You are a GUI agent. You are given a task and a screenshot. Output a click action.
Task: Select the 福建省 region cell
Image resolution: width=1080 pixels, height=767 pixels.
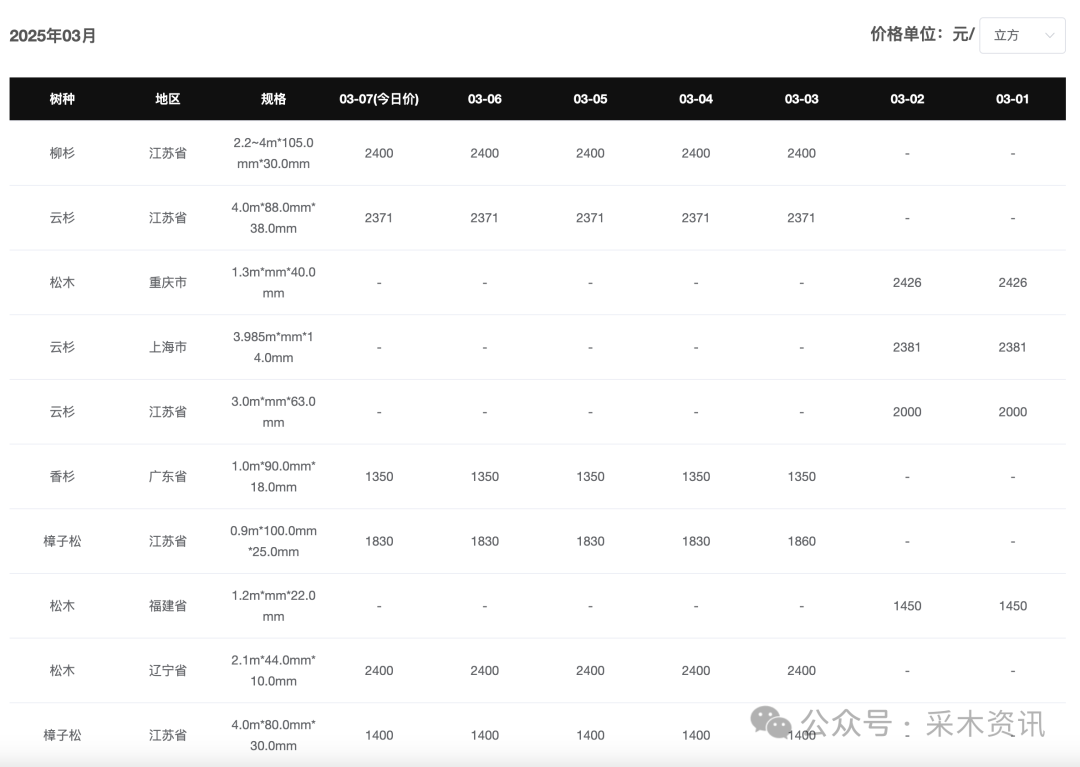pos(167,606)
